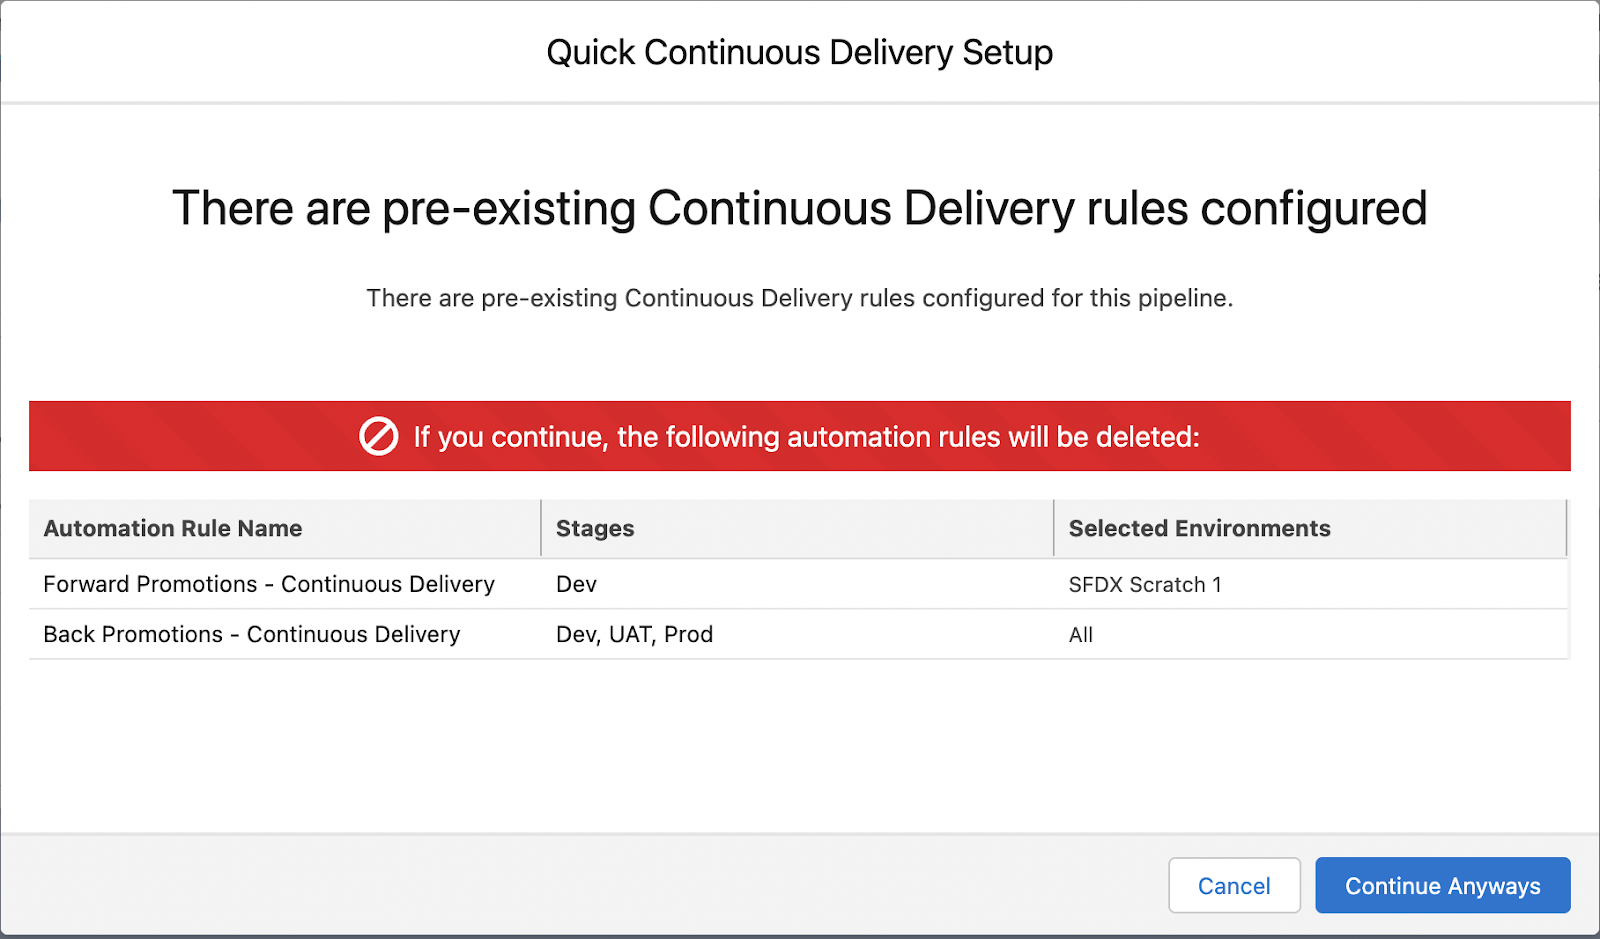1600x939 pixels.
Task: Click the red deletion warning banner text
Action: coord(806,437)
